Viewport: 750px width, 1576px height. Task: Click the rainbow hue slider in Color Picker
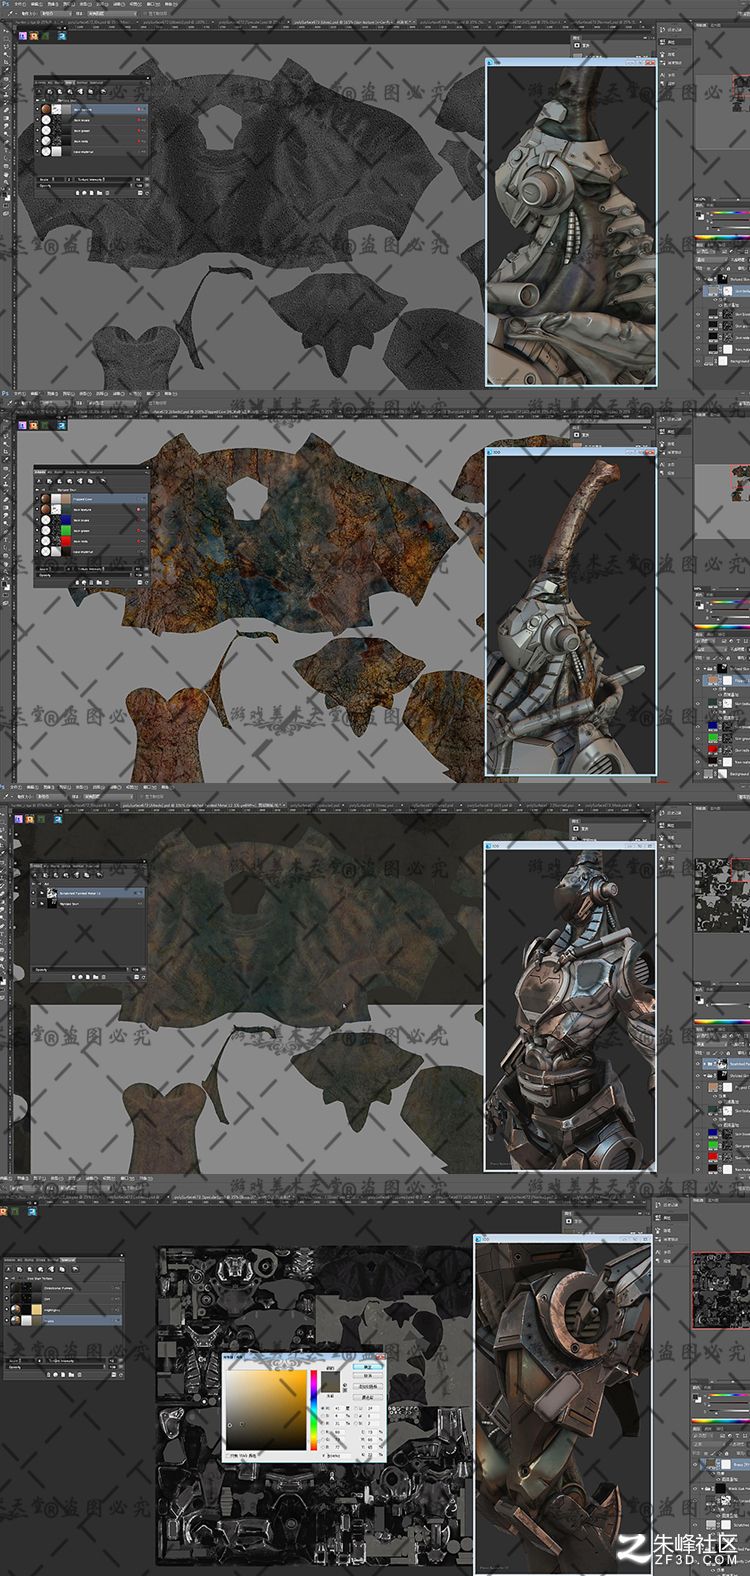click(x=314, y=1410)
